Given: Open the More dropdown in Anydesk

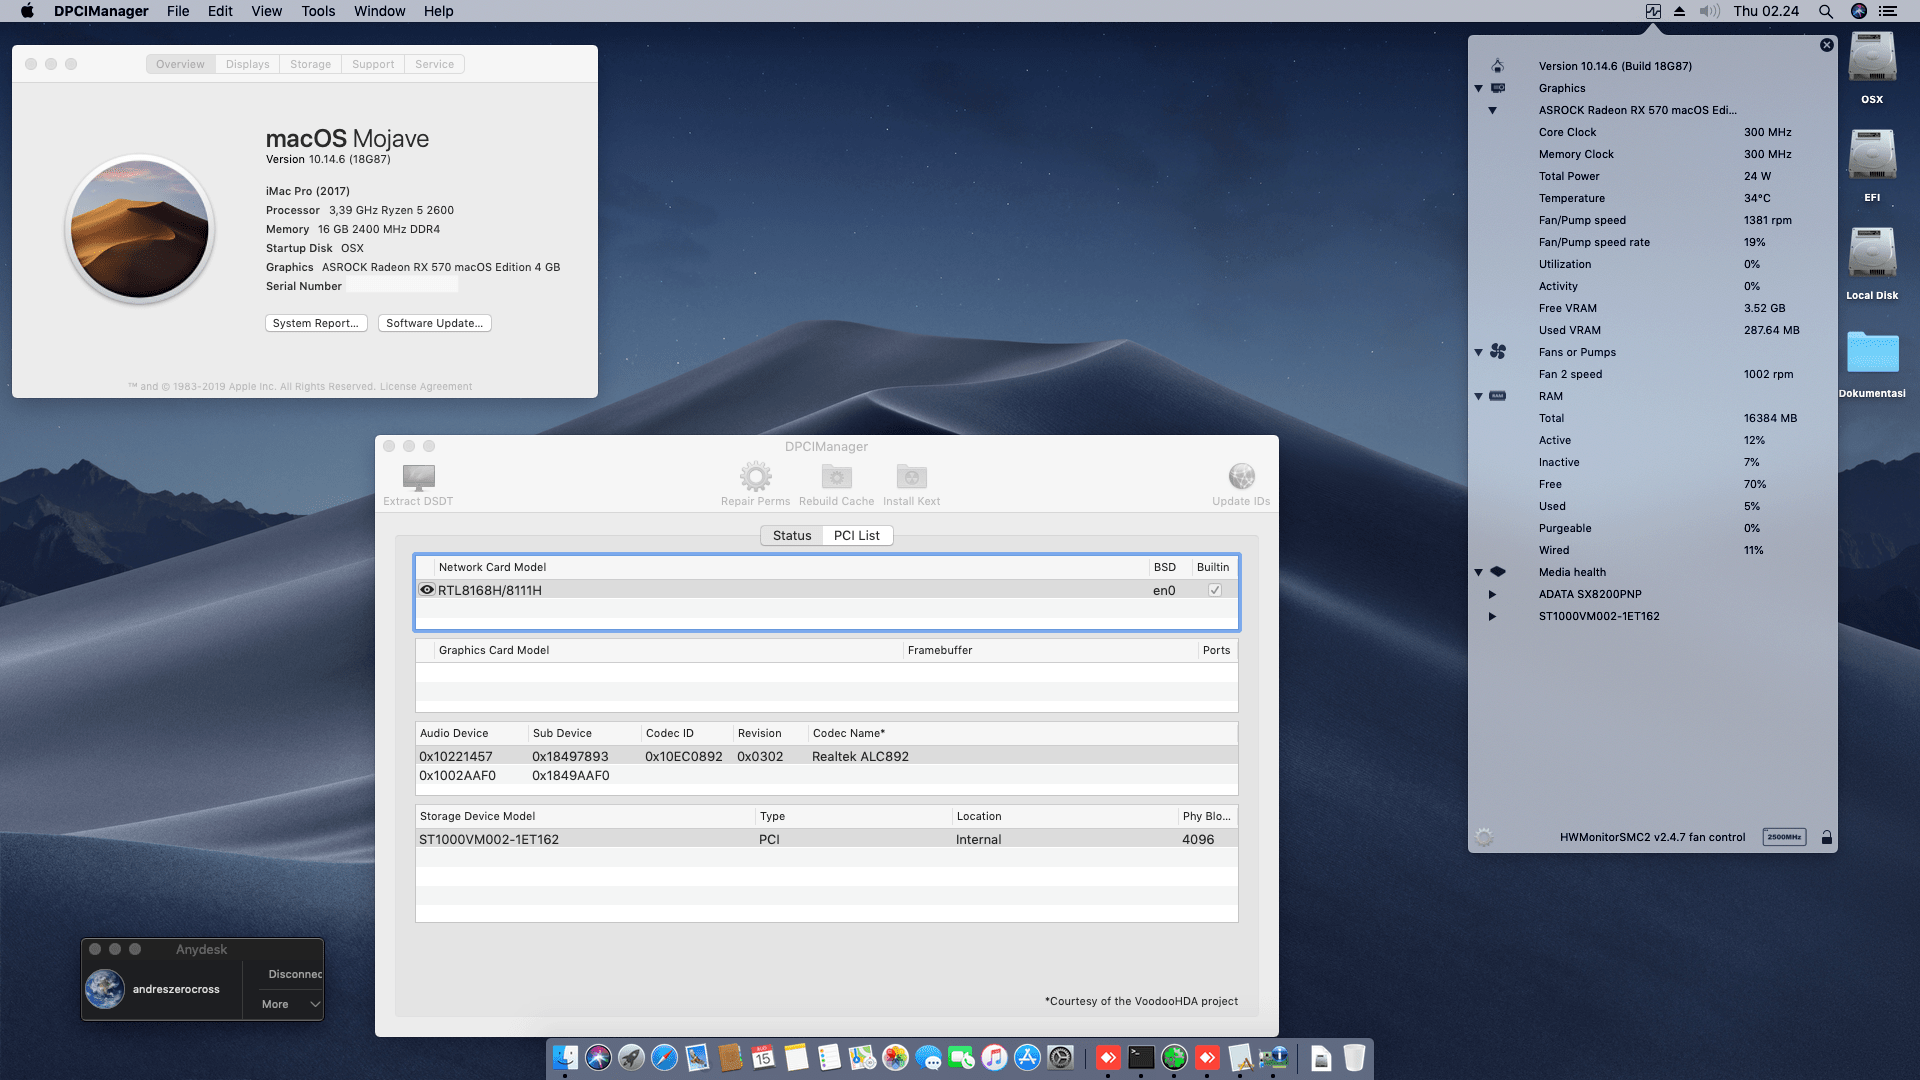Looking at the screenshot, I should tap(290, 1004).
